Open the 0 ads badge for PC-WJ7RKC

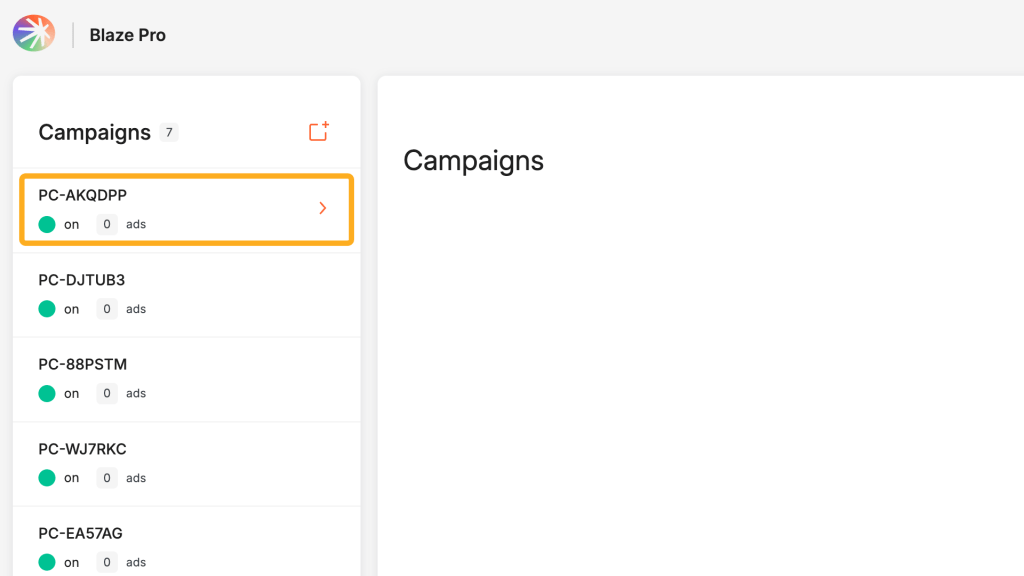tap(107, 478)
